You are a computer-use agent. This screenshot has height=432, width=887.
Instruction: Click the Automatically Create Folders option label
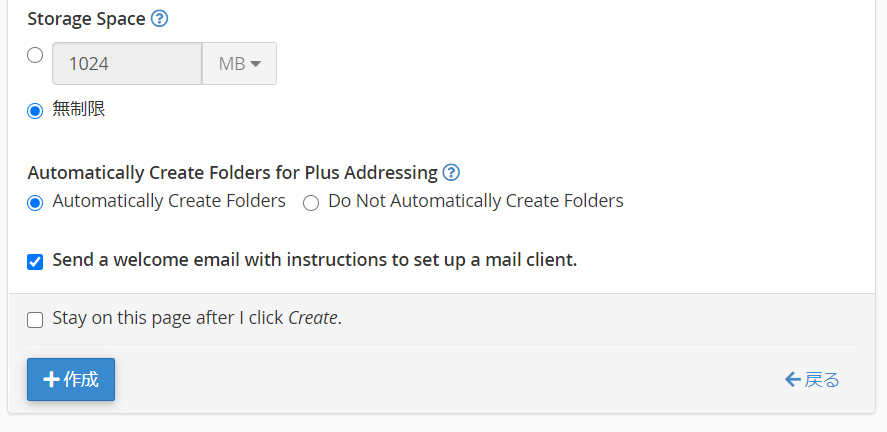pos(169,201)
